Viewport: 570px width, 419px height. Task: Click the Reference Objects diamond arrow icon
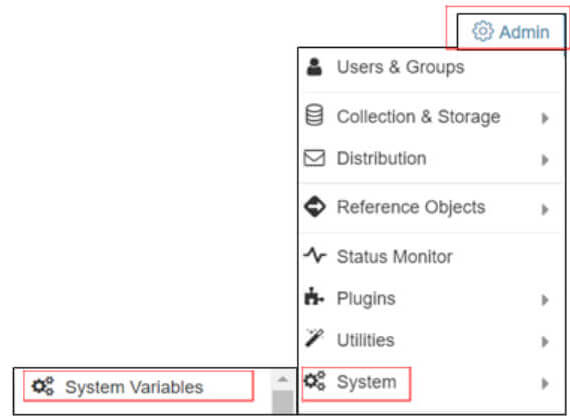314,206
